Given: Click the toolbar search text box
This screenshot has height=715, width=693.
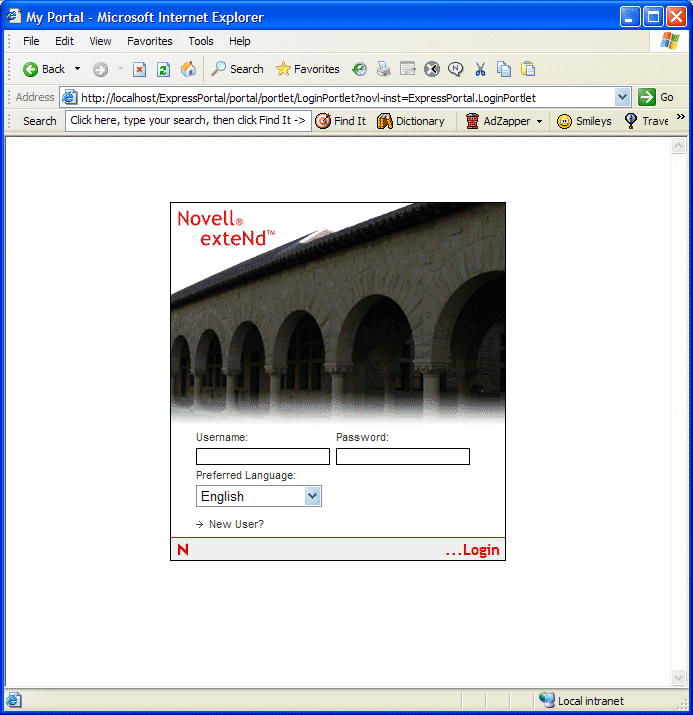Looking at the screenshot, I should coord(188,121).
